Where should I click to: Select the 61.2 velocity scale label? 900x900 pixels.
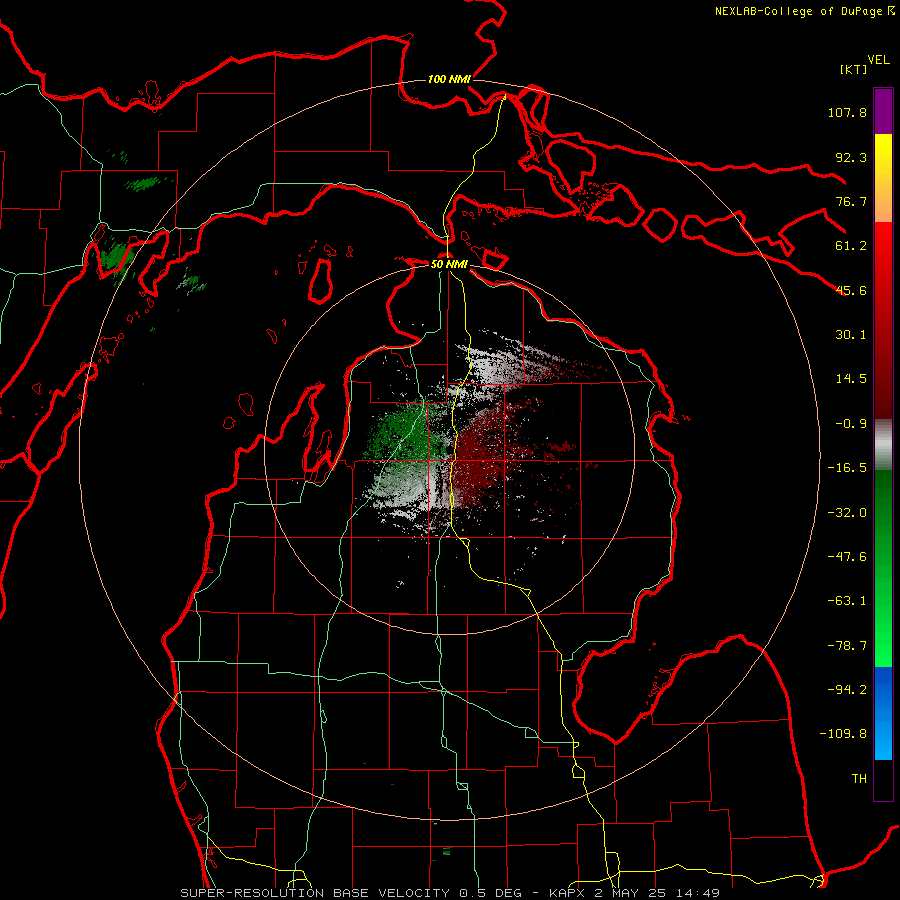point(851,246)
